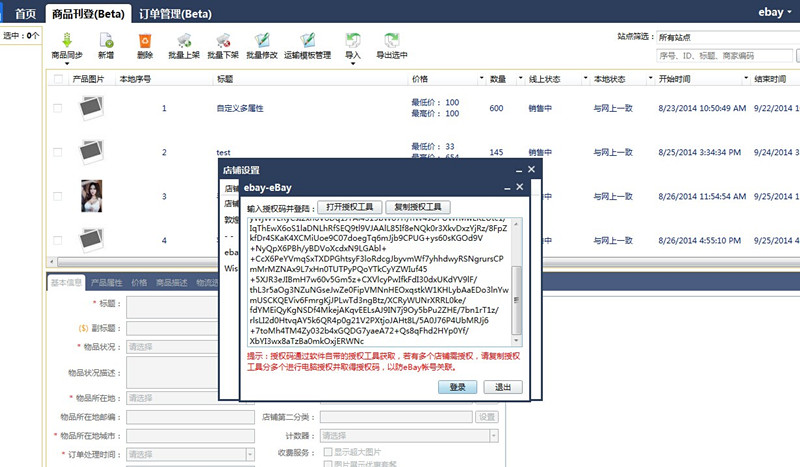
Task: Open the 本地状态 column filter arrow
Action: [x=650, y=79]
